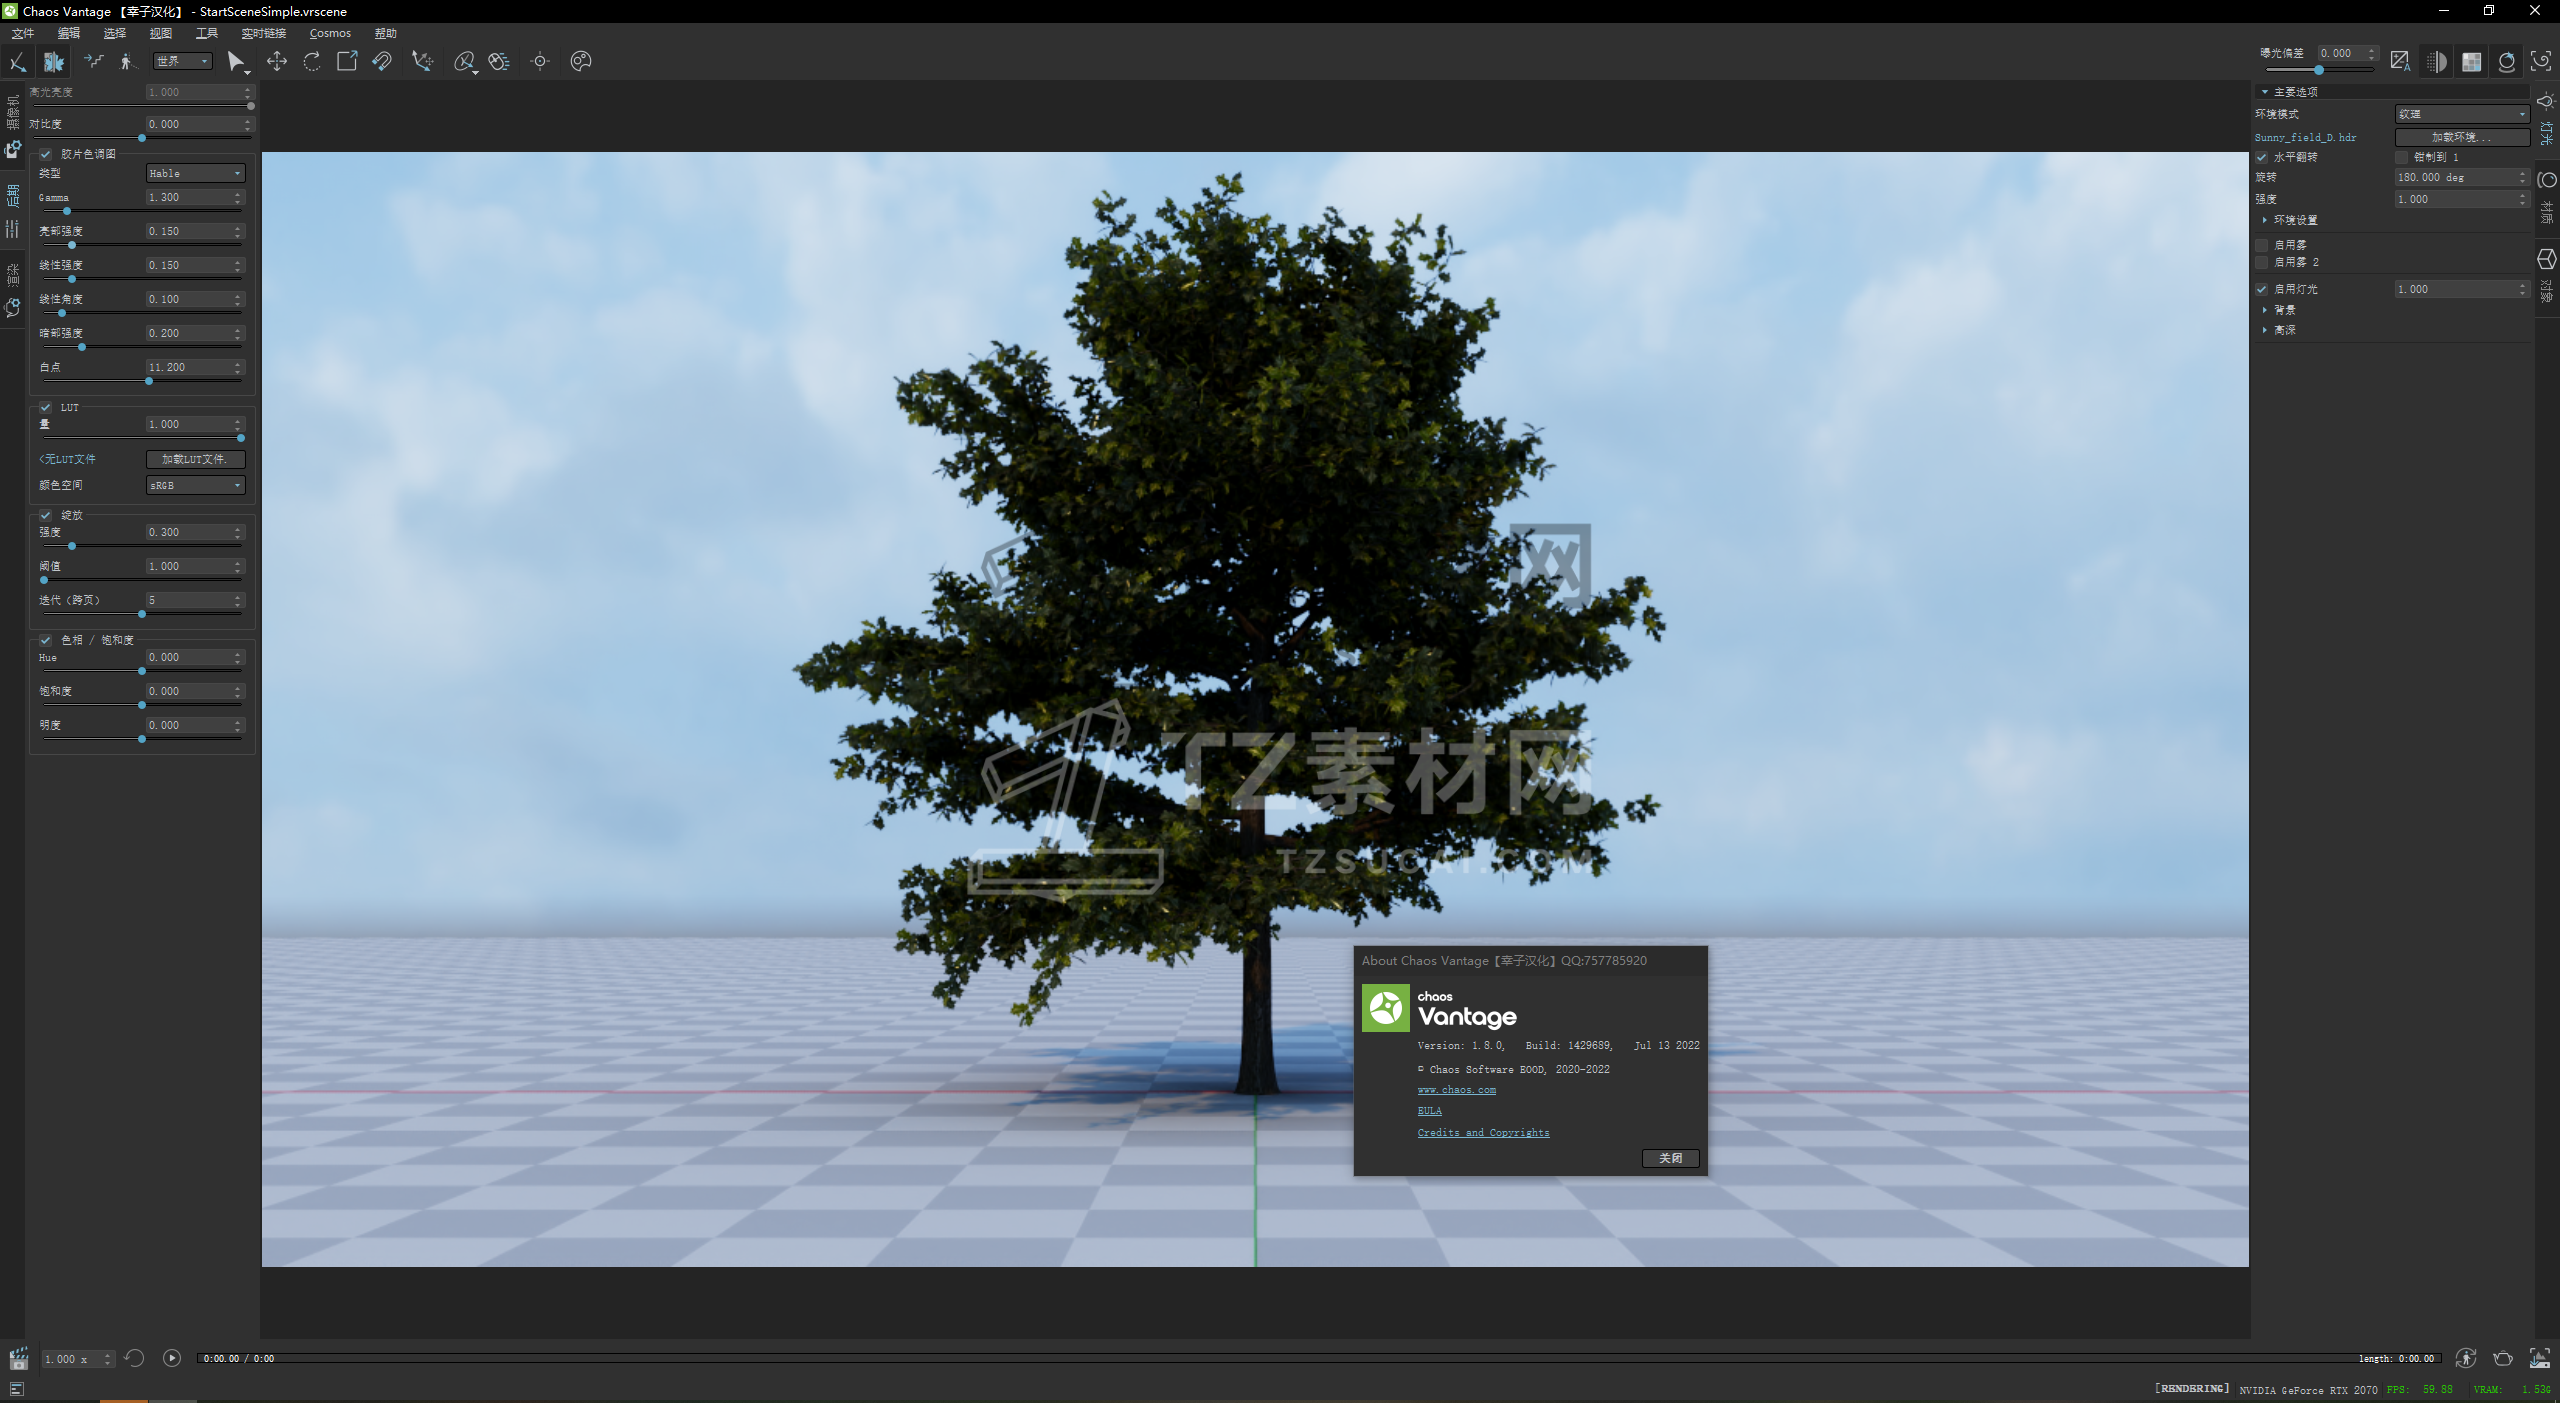Select the move (translate) tool icon

(277, 62)
